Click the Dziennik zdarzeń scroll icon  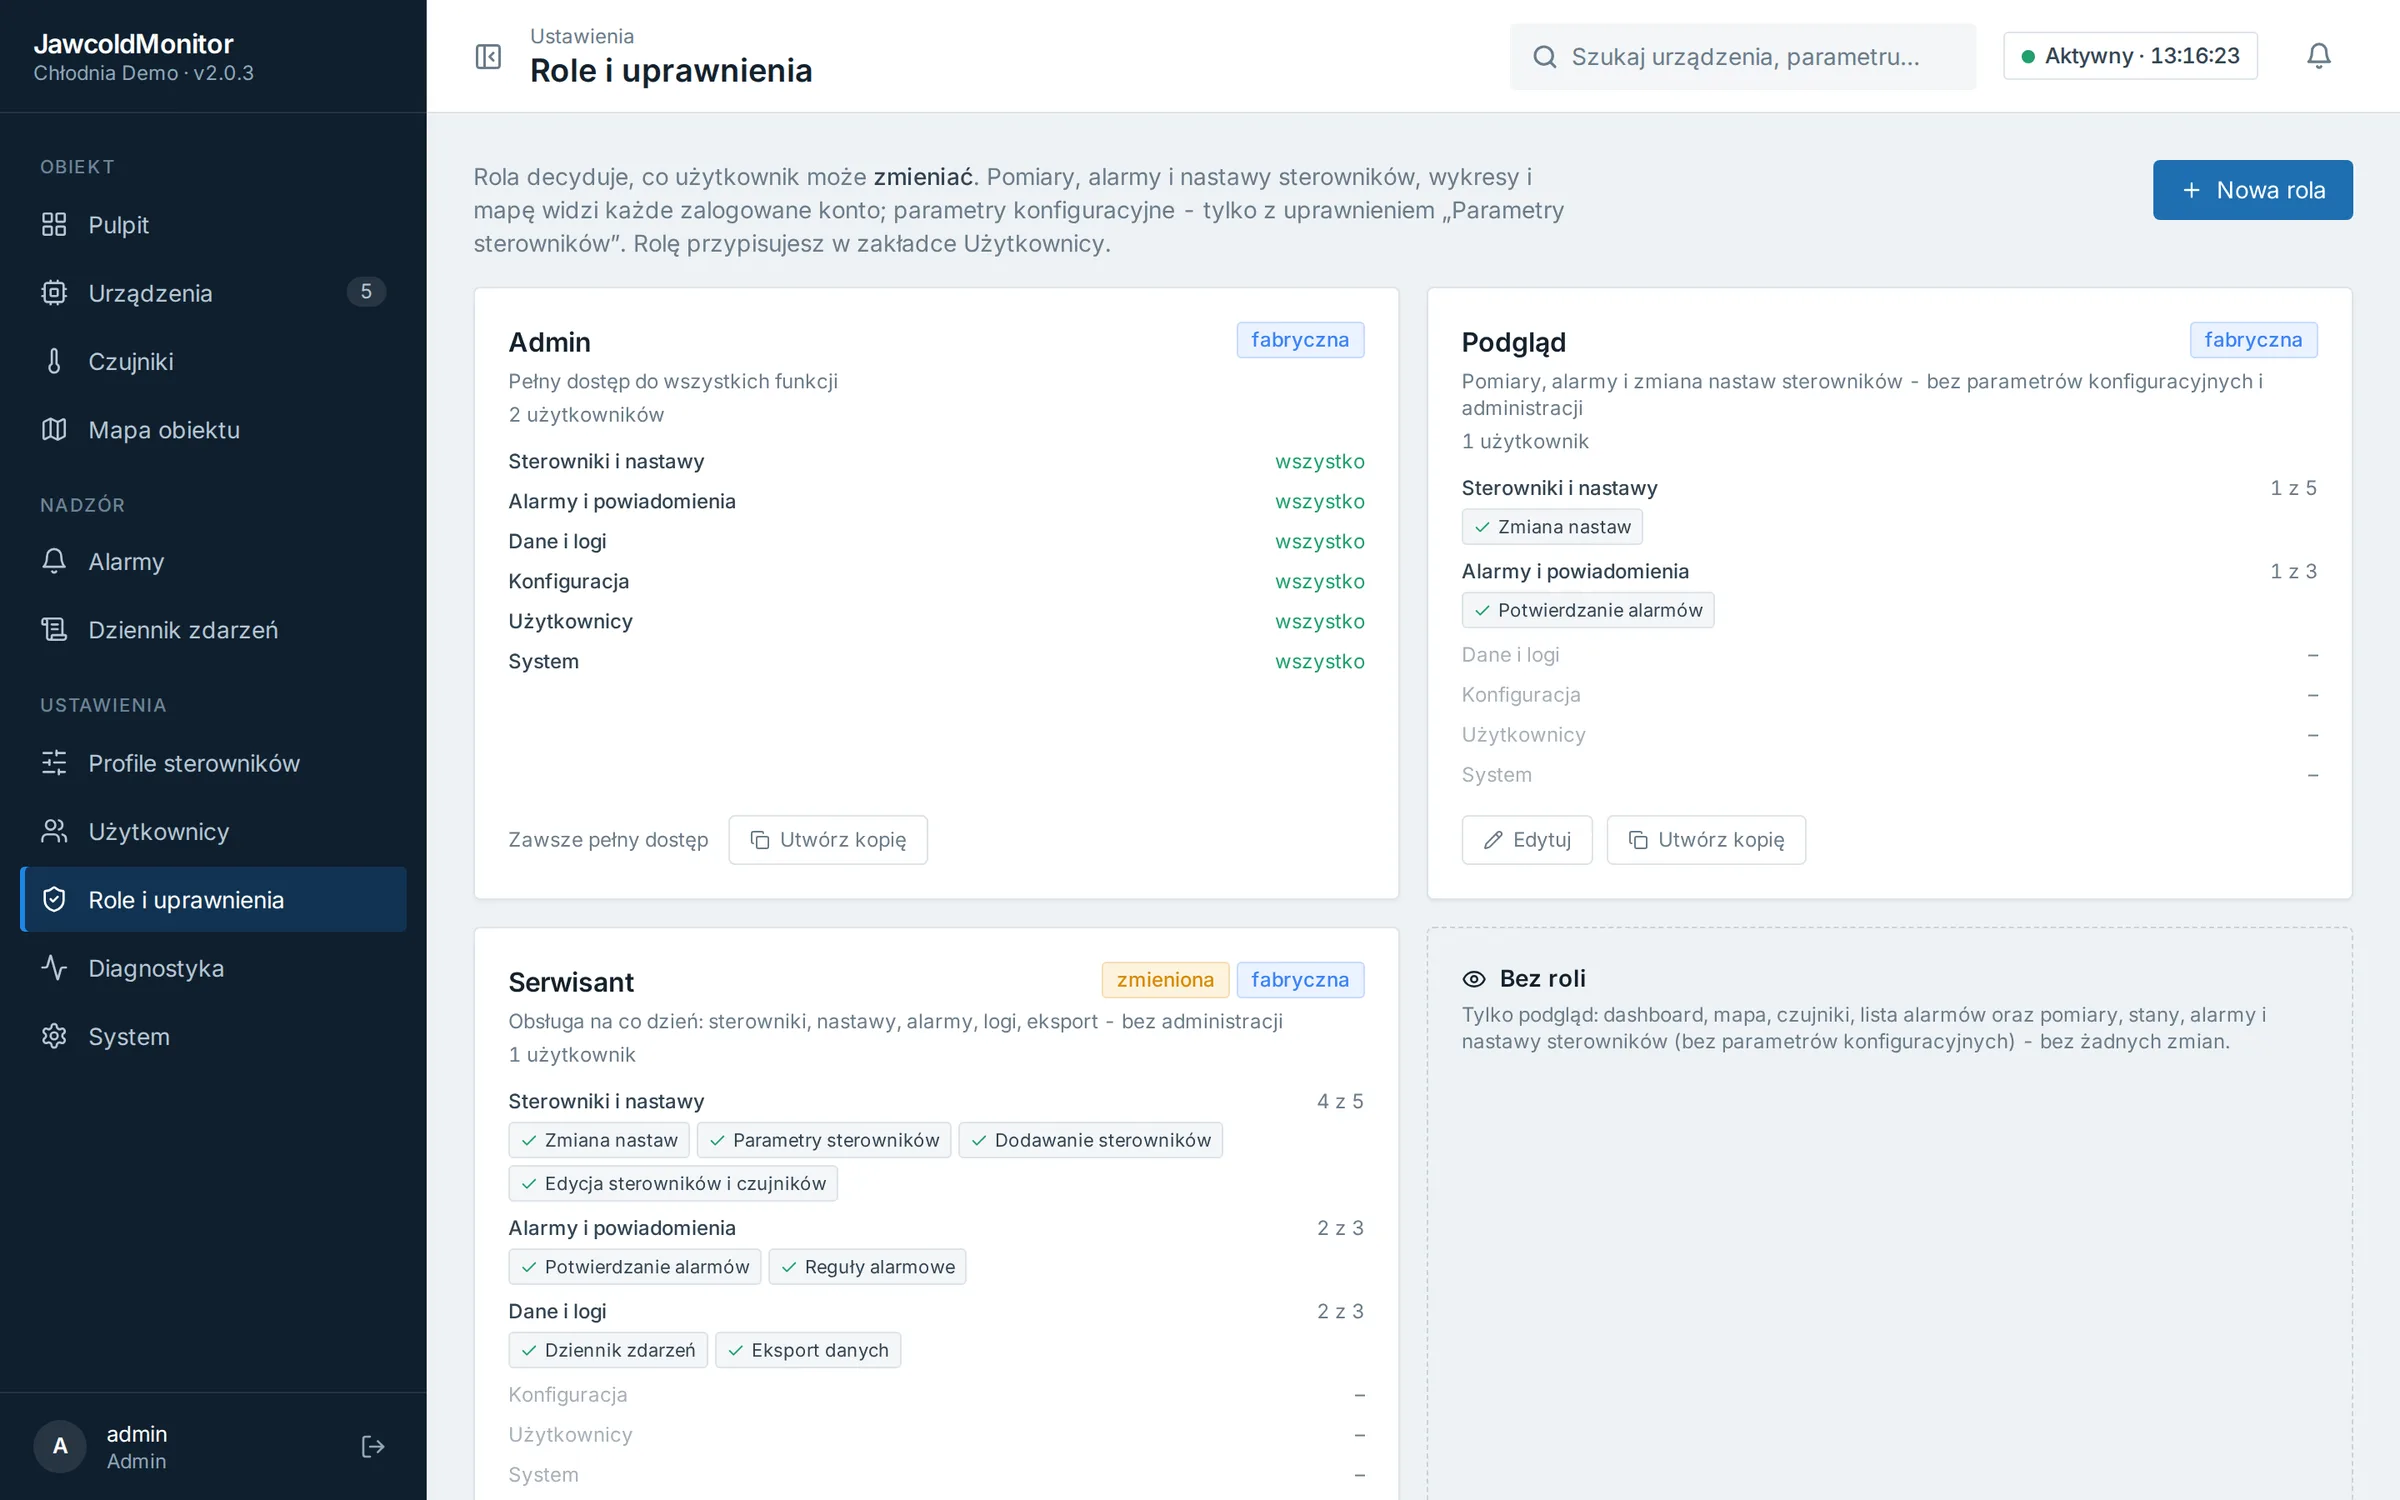54,630
